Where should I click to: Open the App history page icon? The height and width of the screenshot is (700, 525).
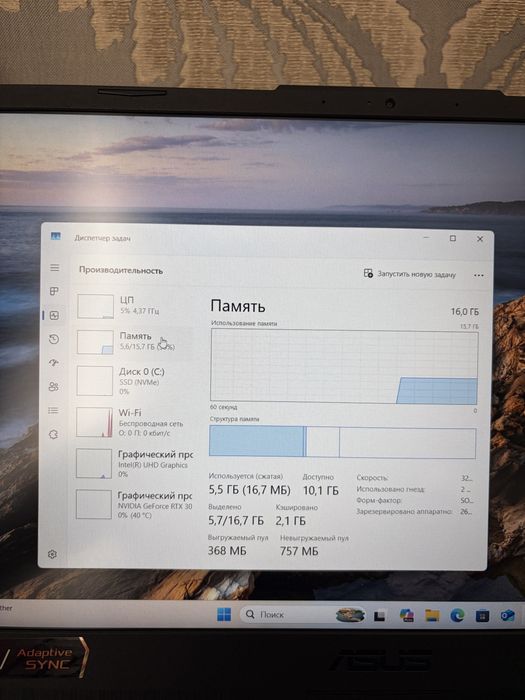54,339
